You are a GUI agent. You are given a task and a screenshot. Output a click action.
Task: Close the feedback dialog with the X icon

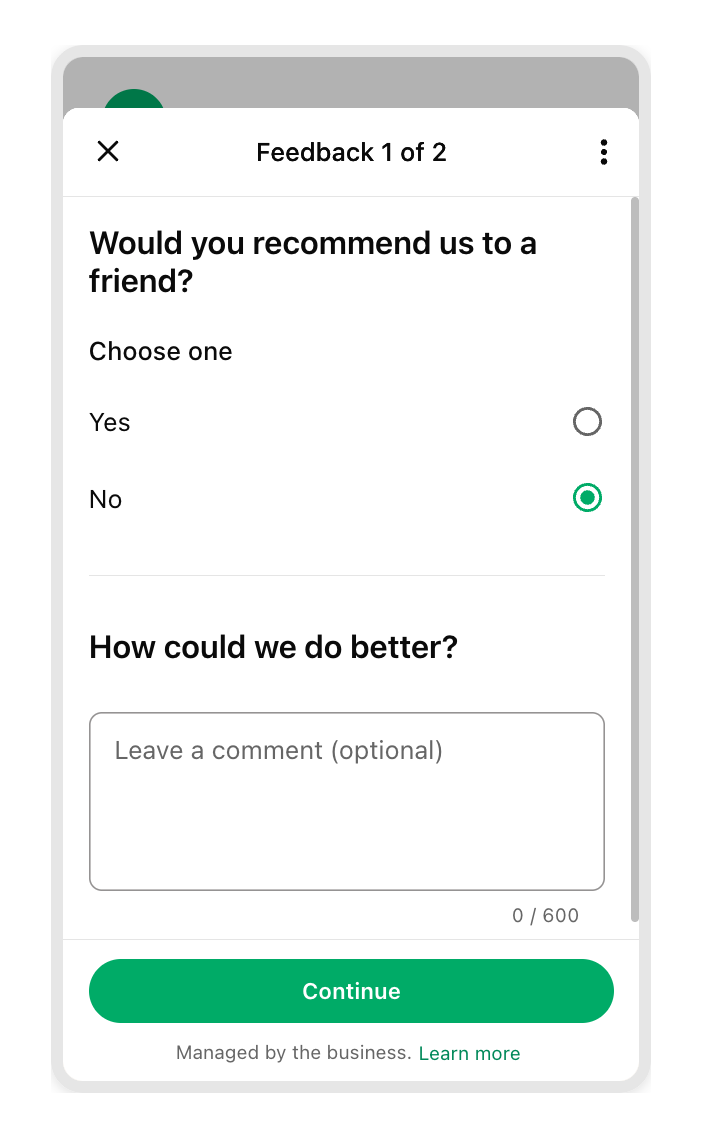click(108, 152)
